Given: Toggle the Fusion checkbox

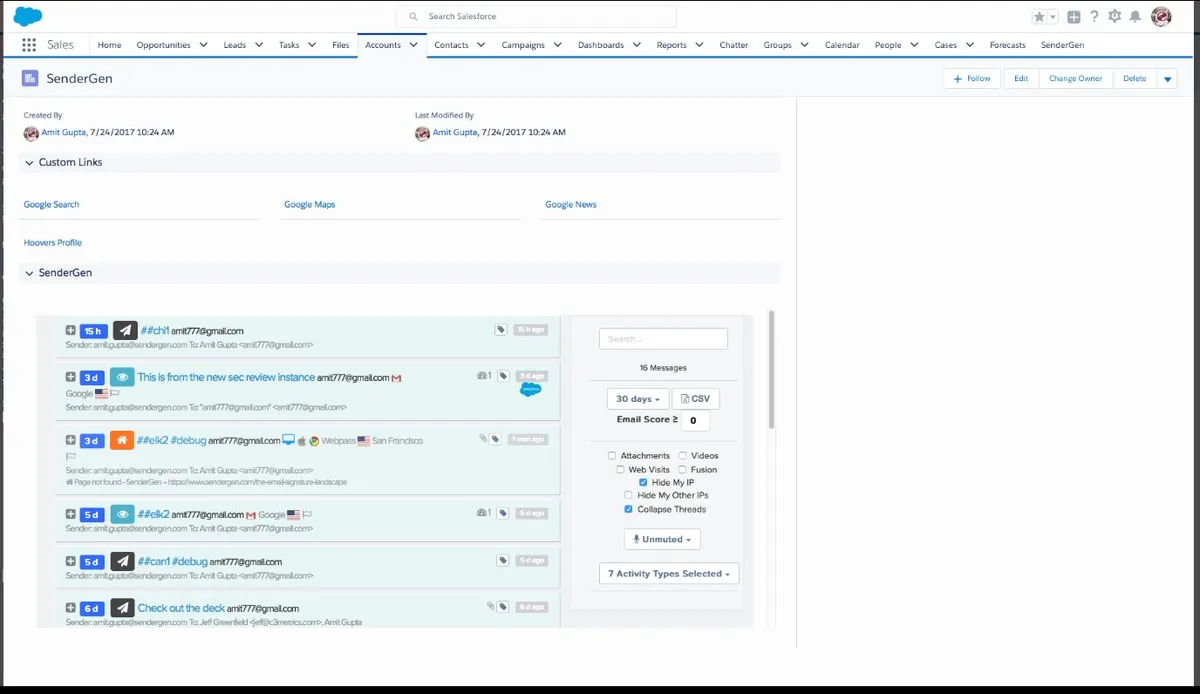Looking at the screenshot, I should pos(683,469).
